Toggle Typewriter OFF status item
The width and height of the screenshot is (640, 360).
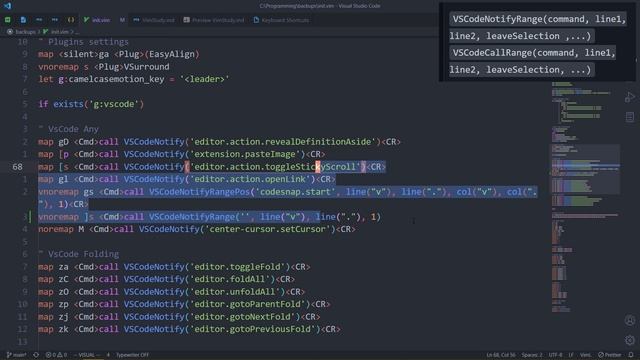(132, 355)
